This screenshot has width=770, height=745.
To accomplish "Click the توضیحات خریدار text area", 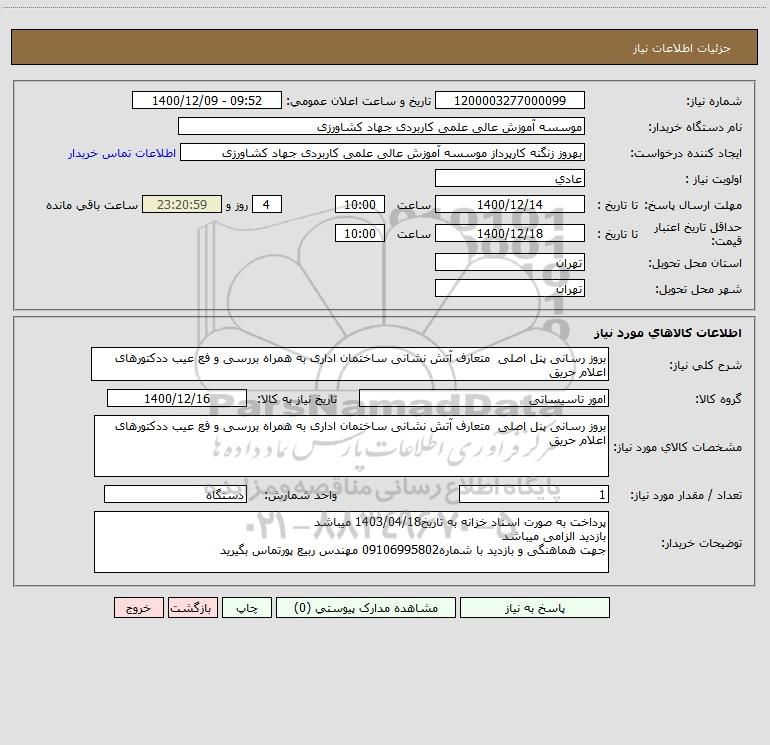I will tap(351, 542).
